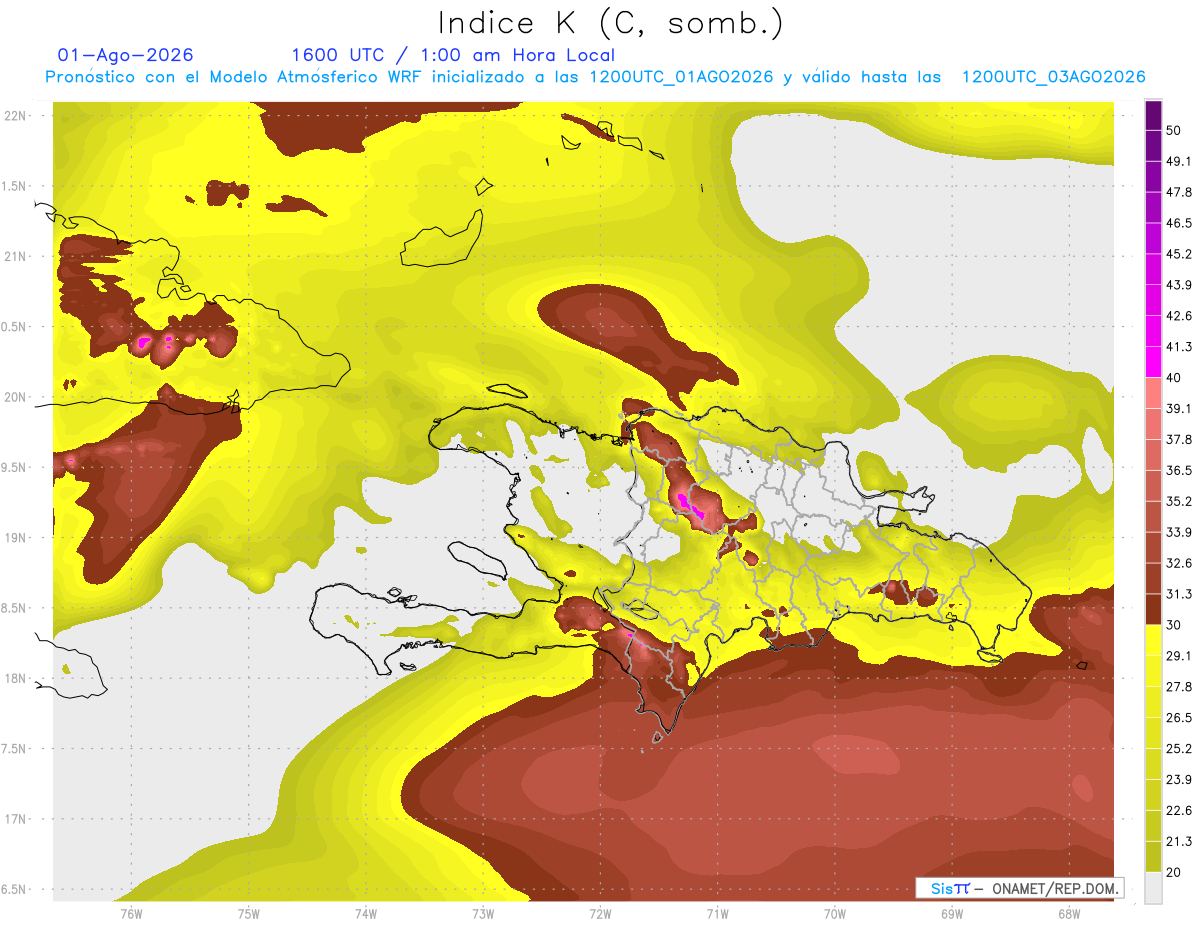Image resolution: width=1200 pixels, height=927 pixels.
Task: Click the colorbar value "49.1"
Action: coord(1179,162)
